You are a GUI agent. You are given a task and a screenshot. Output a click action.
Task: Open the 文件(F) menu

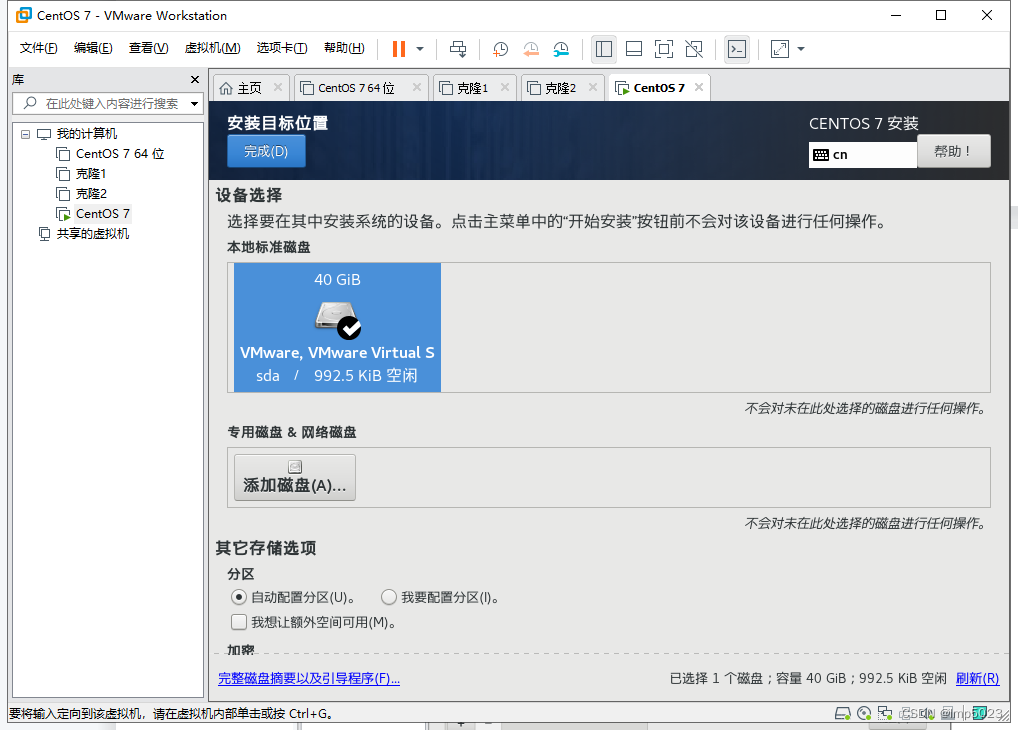point(38,48)
